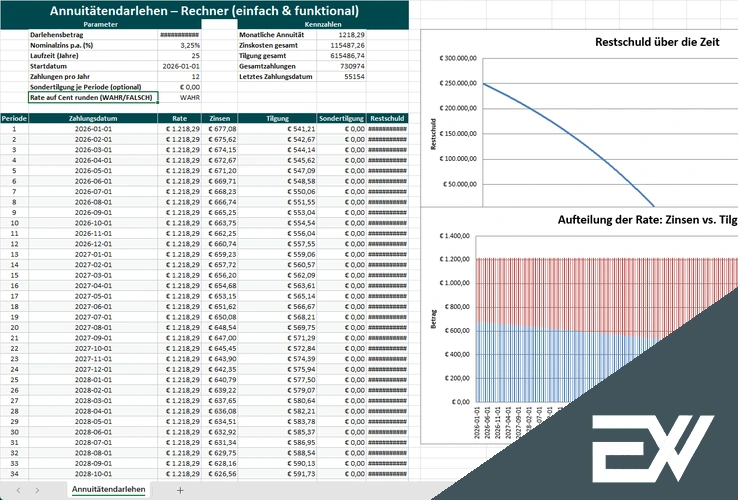Viewport: 738px width, 500px height.
Task: Select the WAHR cell for cent rounding
Action: tap(179, 97)
